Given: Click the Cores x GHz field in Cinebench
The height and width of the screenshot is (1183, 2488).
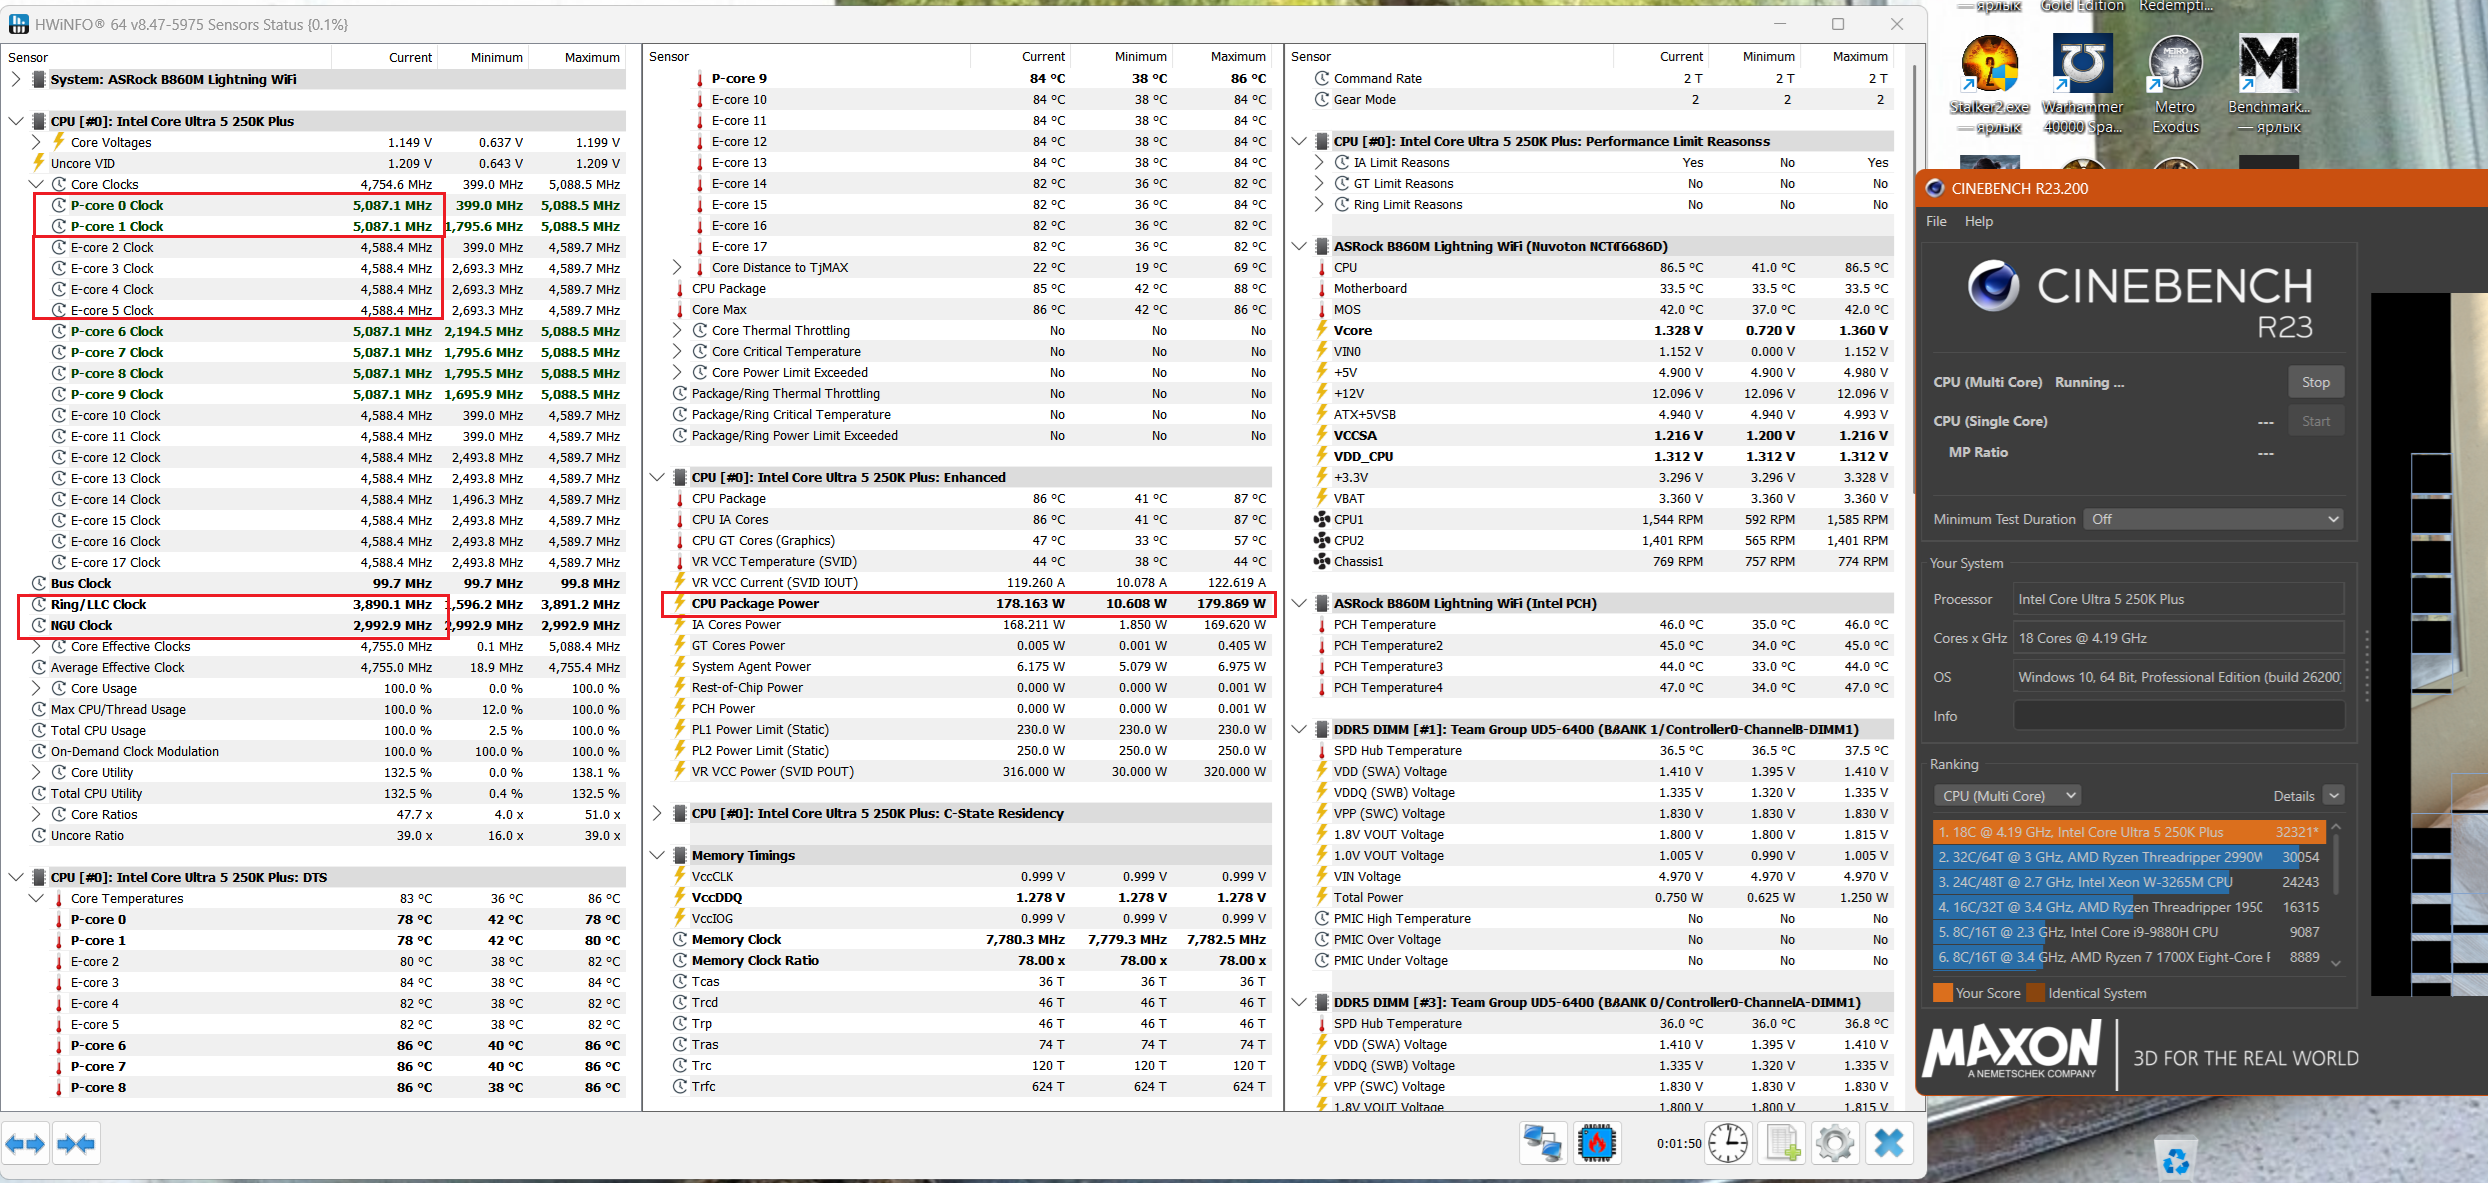Looking at the screenshot, I should click(x=2178, y=639).
